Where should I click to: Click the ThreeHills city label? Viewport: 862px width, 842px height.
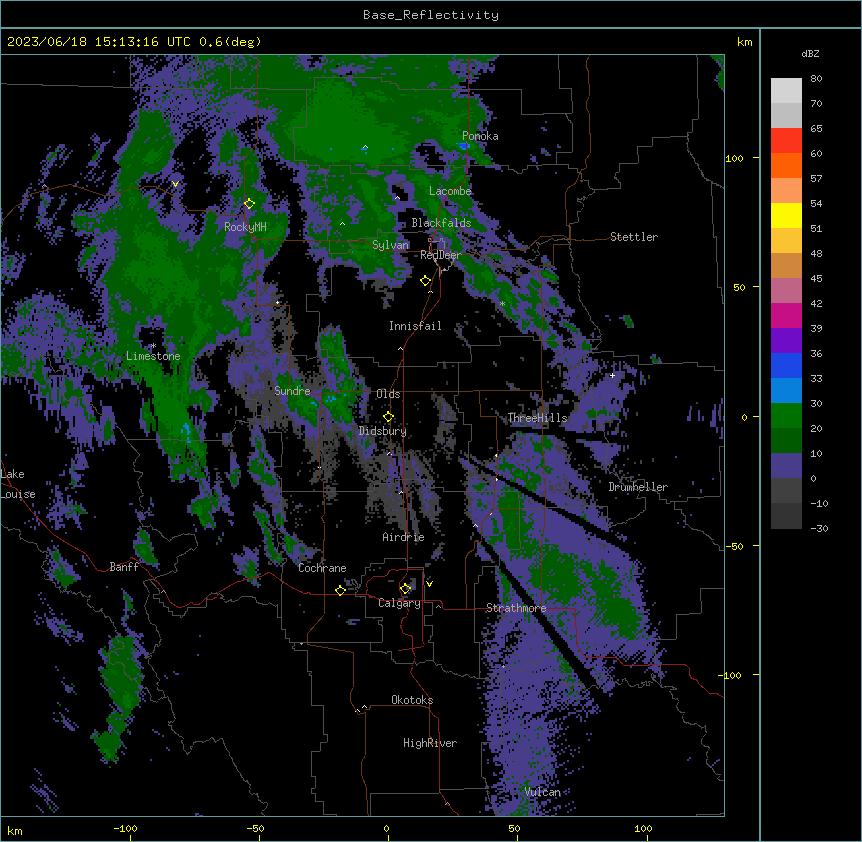537,418
